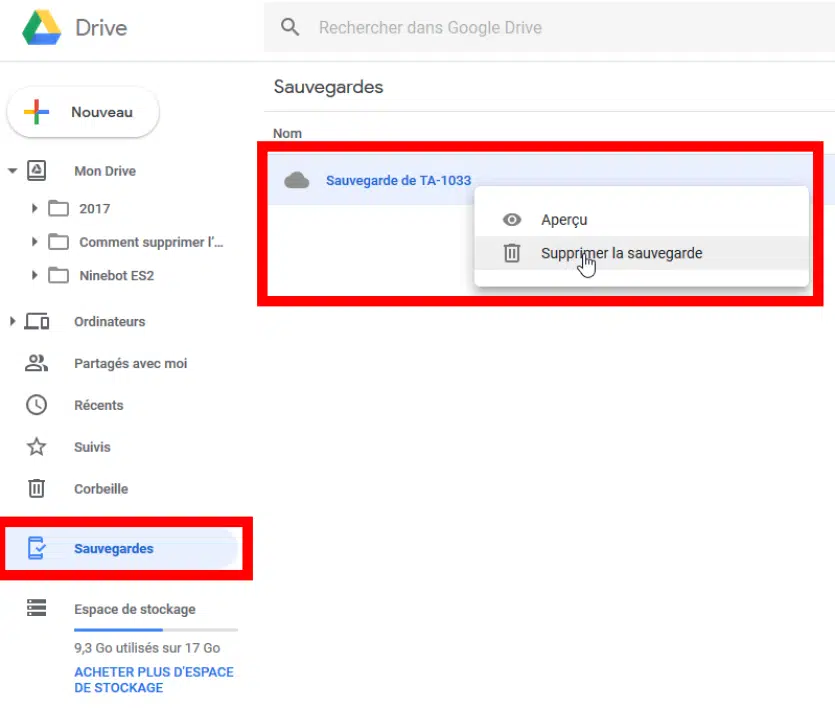Click the 2017 folder icon
This screenshot has height=708, width=835.
[x=59, y=208]
